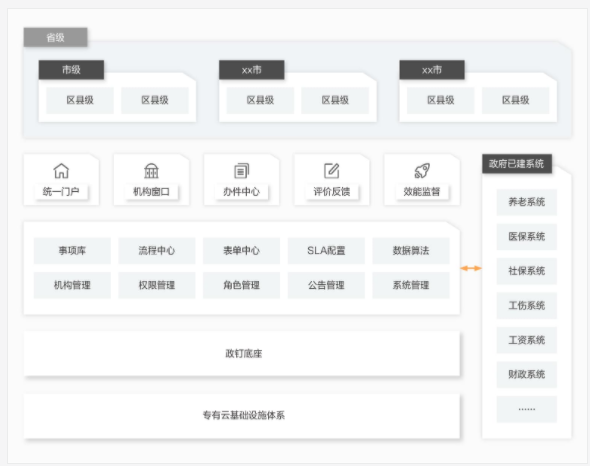Select the 办件中心 label
Viewport: 590px width, 466px height.
click(x=241, y=192)
